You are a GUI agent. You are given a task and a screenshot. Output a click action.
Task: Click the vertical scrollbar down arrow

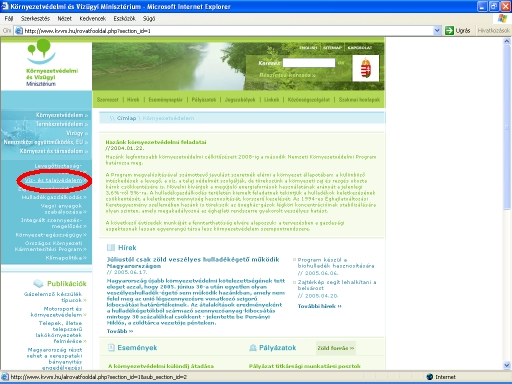coord(507,365)
